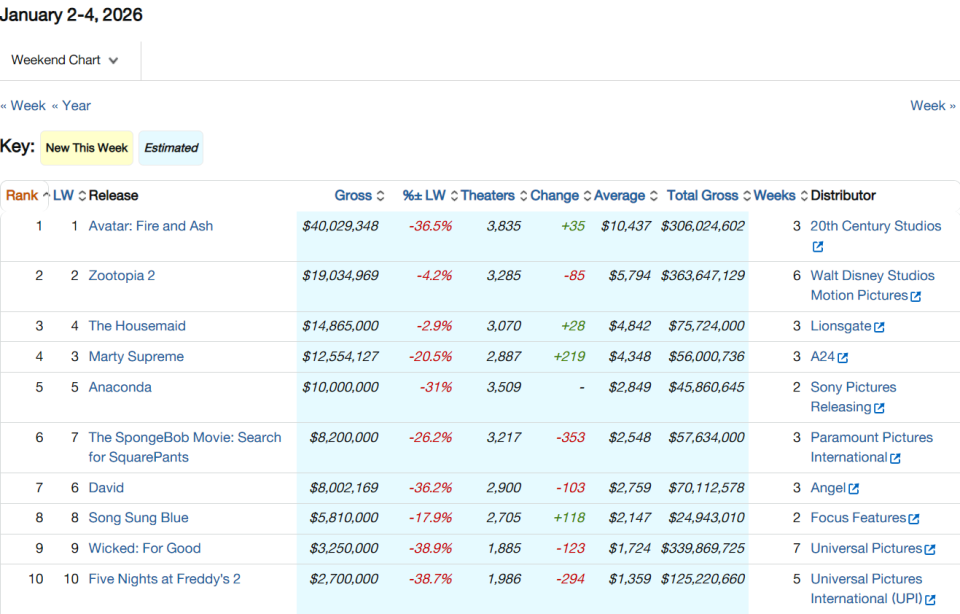
Task: Go to previous week link
Action: (x=23, y=106)
